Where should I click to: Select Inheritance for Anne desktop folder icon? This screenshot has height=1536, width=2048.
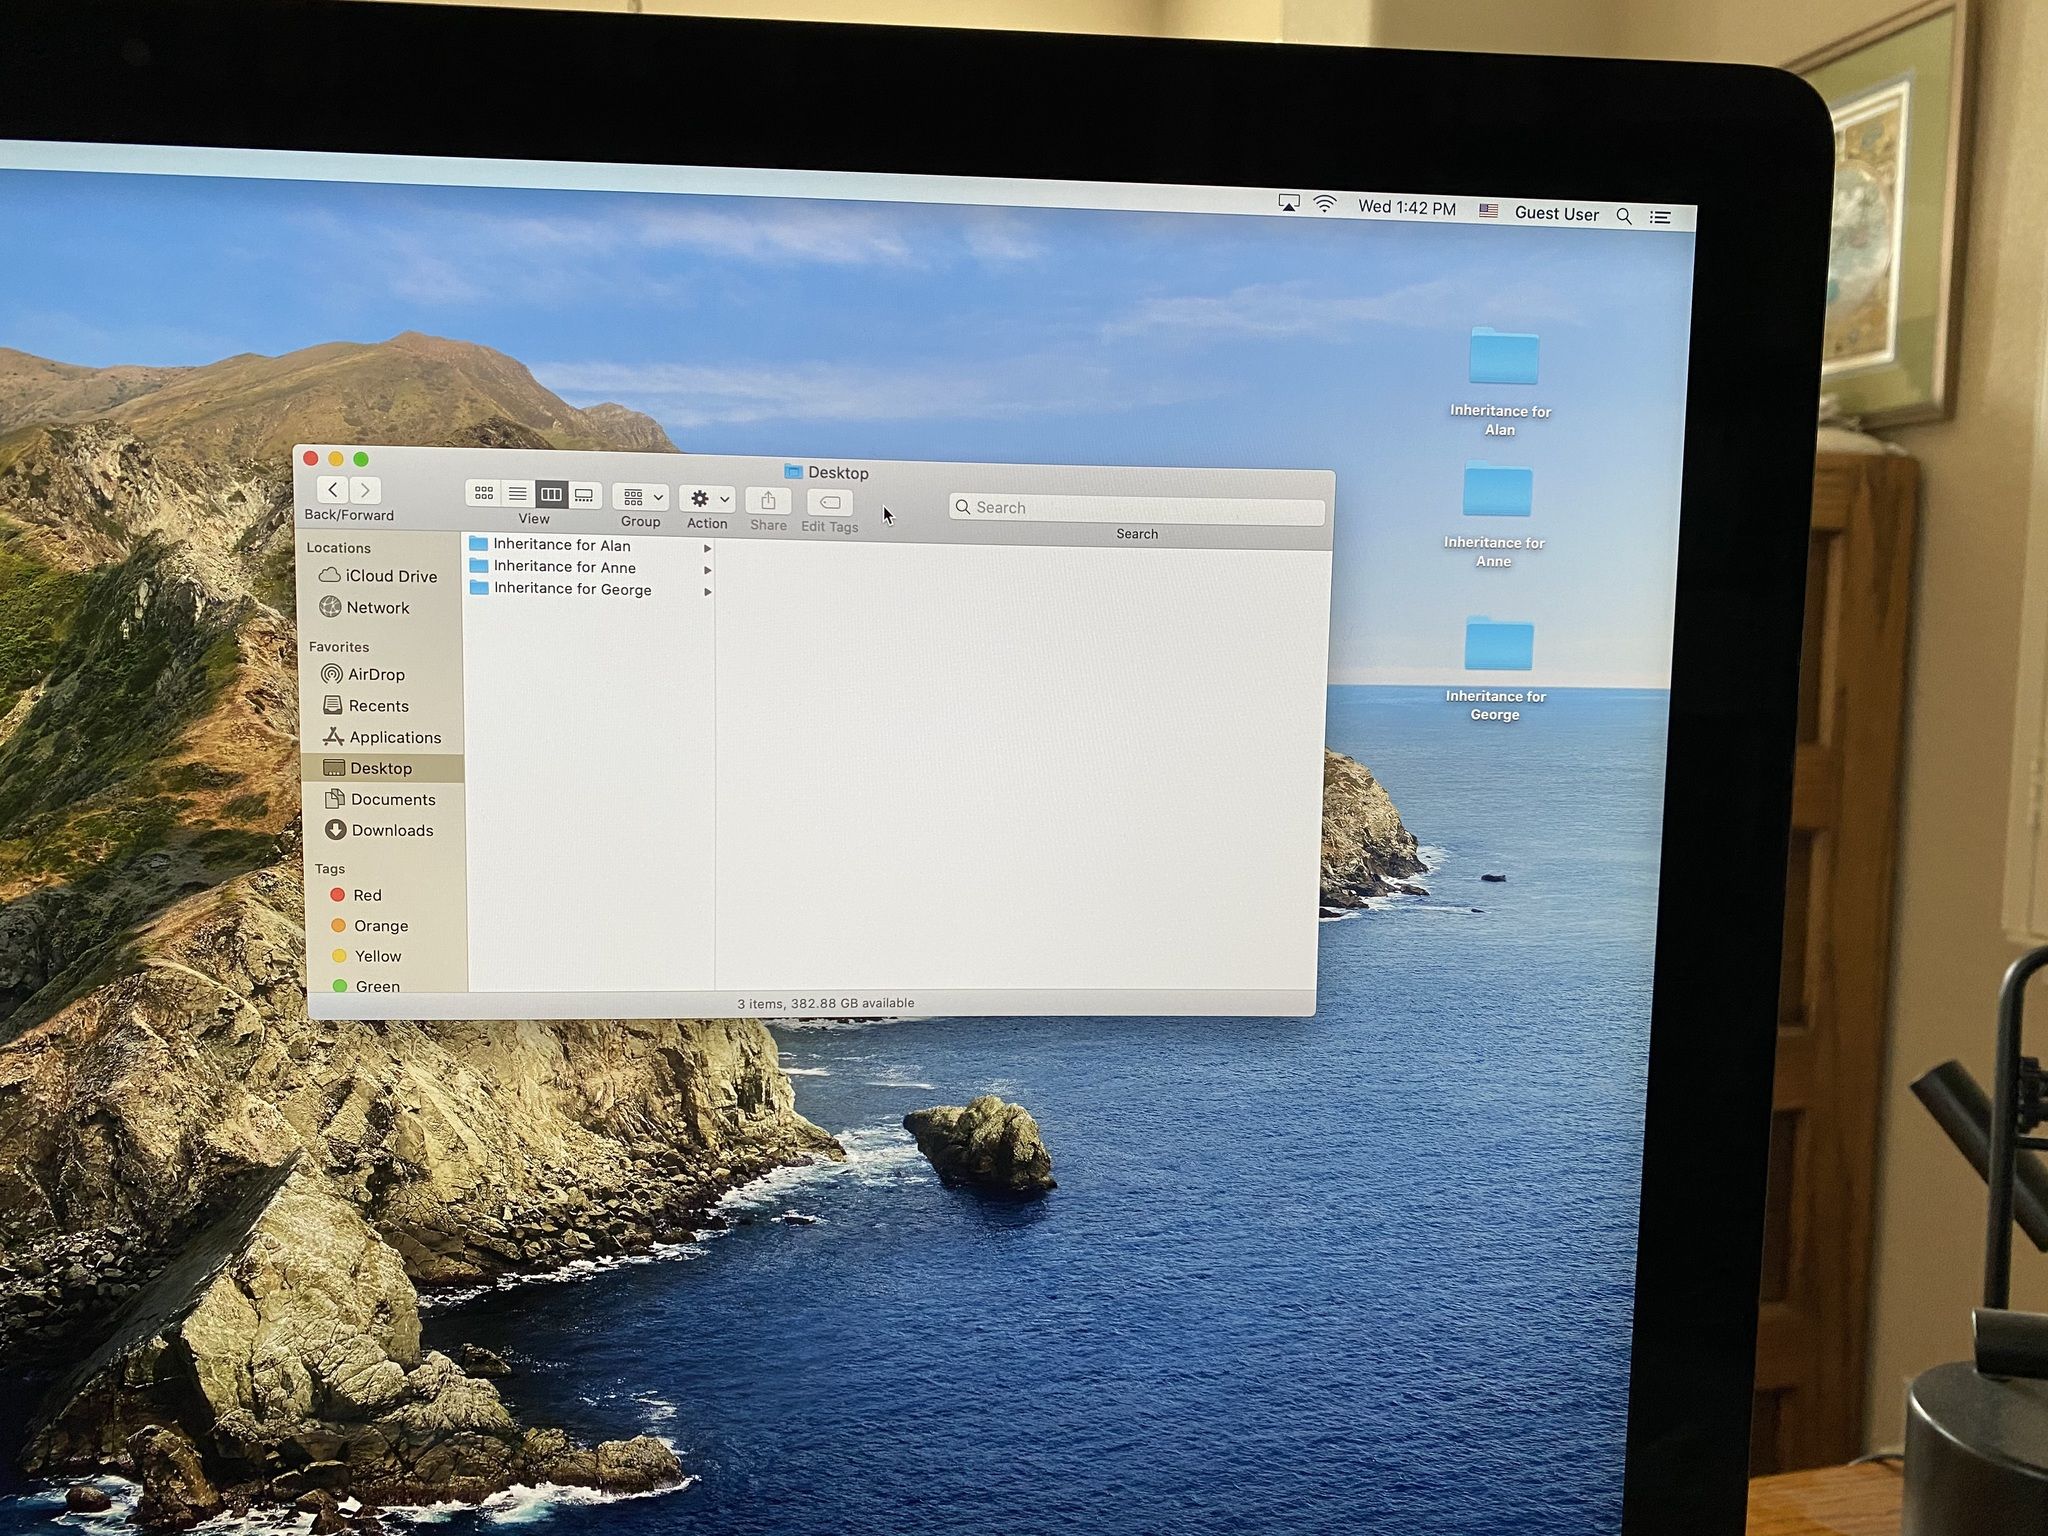(1497, 490)
